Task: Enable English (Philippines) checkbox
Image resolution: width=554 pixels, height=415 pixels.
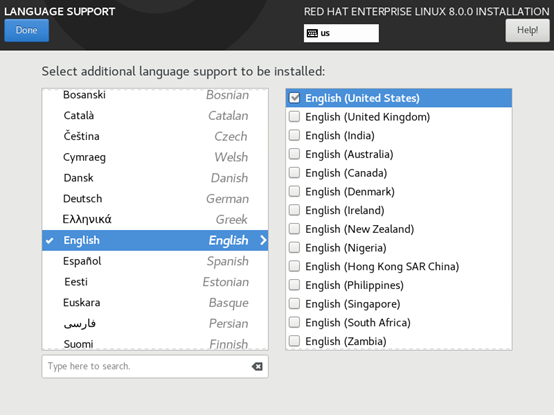Action: coord(294,285)
